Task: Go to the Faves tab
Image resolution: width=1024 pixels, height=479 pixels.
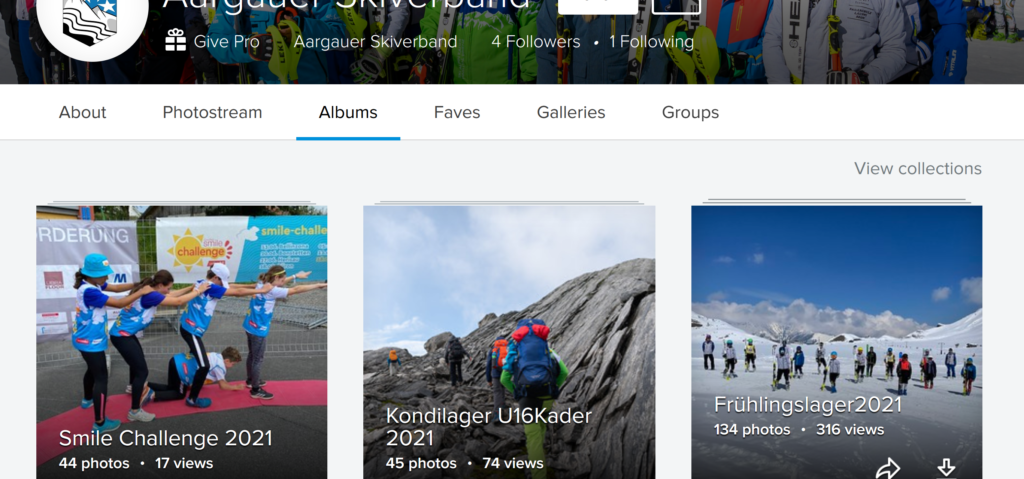Action: [x=457, y=112]
